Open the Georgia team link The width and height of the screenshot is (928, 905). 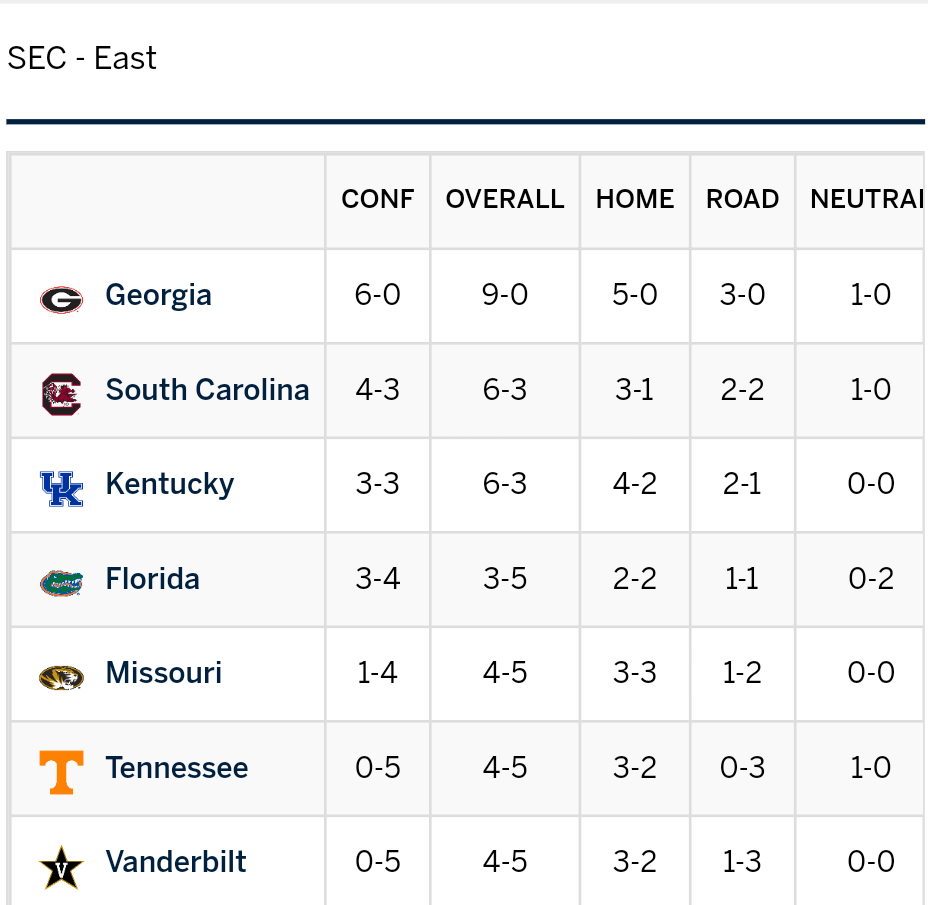[x=158, y=295]
